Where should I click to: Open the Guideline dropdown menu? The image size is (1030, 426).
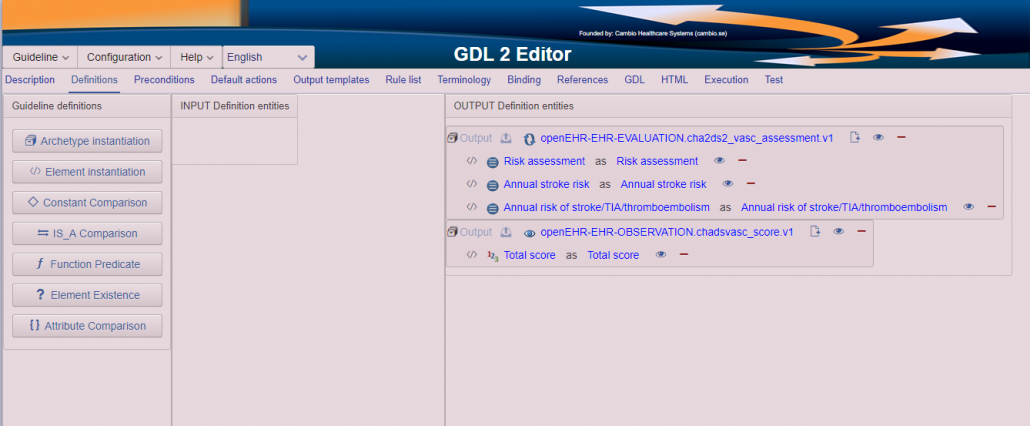[41, 57]
